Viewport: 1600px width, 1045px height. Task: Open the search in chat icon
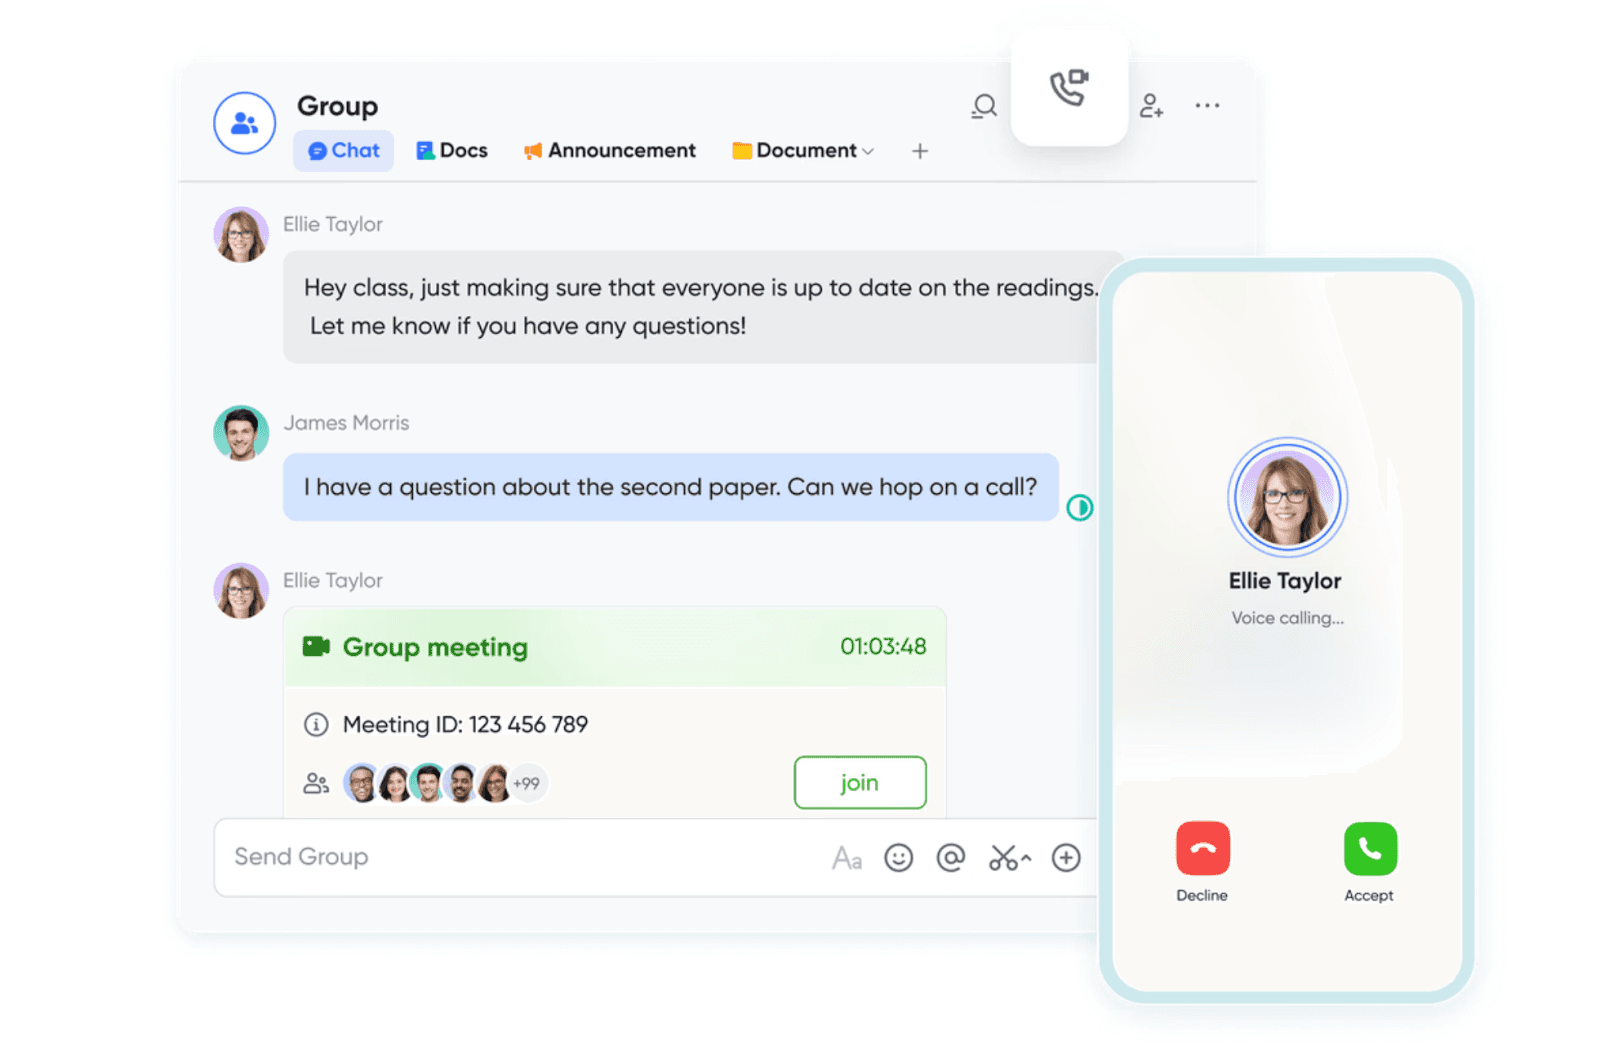tap(984, 106)
